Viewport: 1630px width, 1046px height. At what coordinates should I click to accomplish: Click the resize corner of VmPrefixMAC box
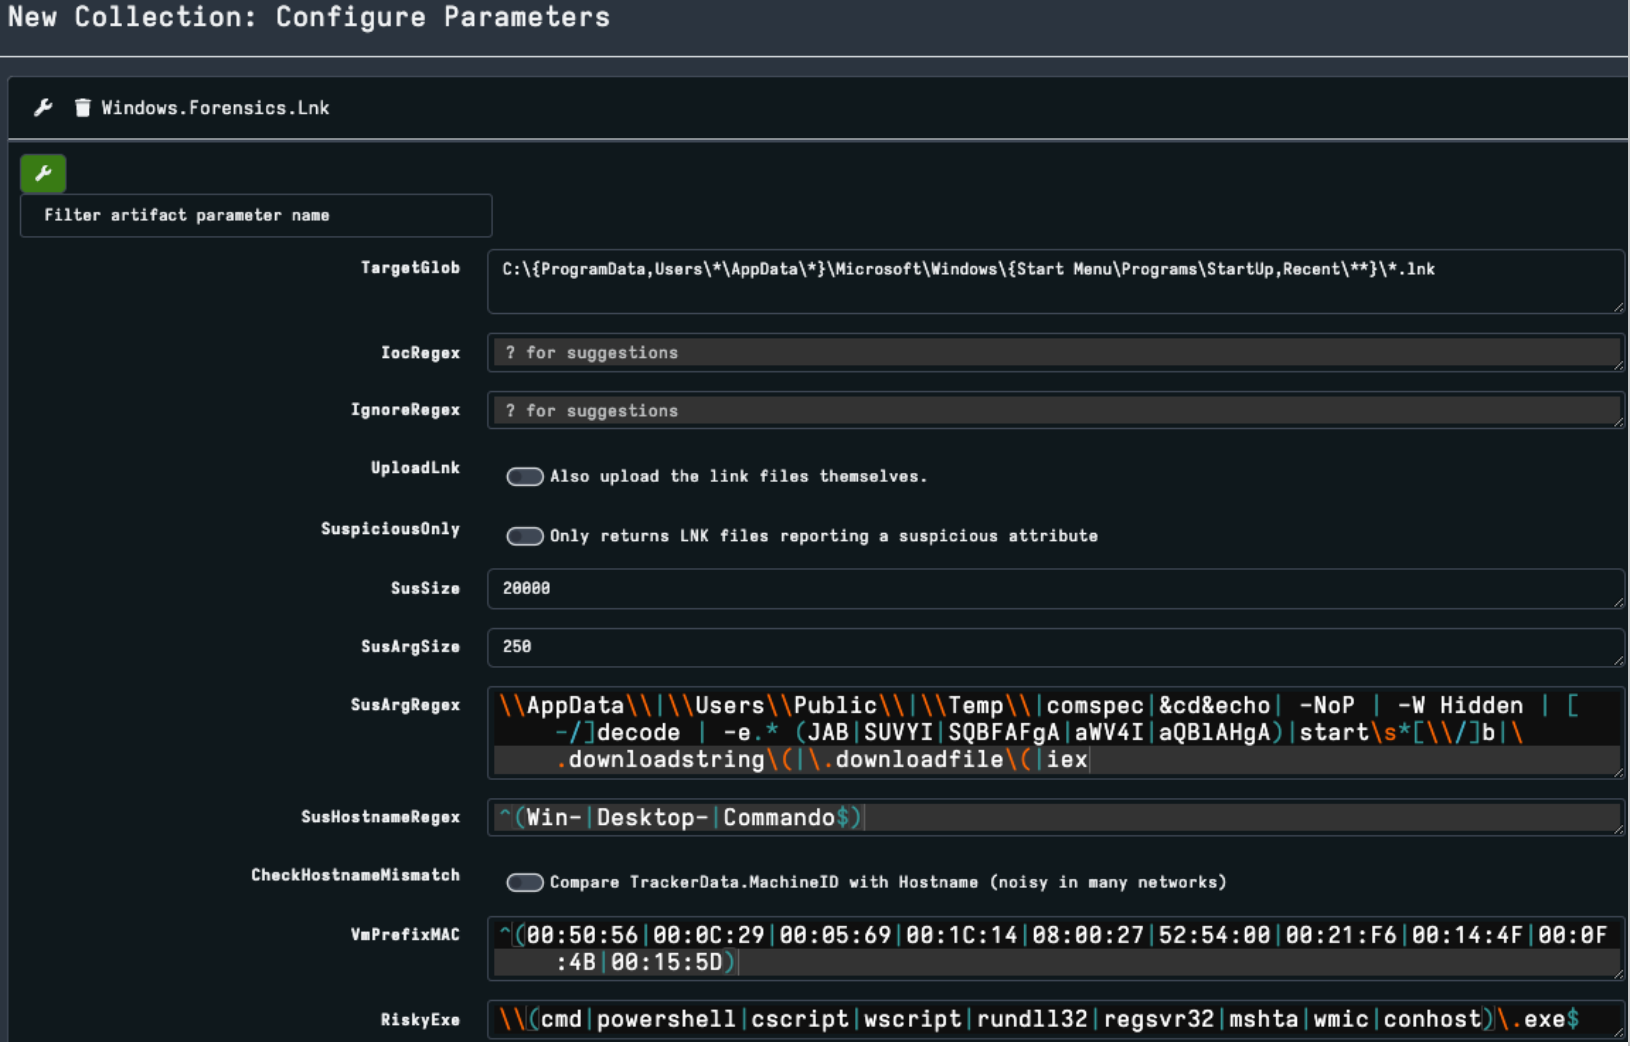pyautogui.click(x=1618, y=973)
